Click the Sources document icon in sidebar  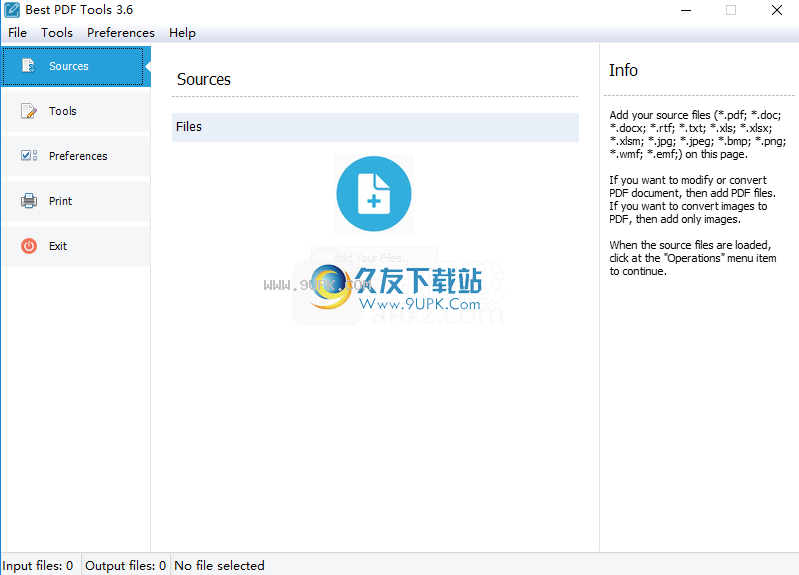29,66
